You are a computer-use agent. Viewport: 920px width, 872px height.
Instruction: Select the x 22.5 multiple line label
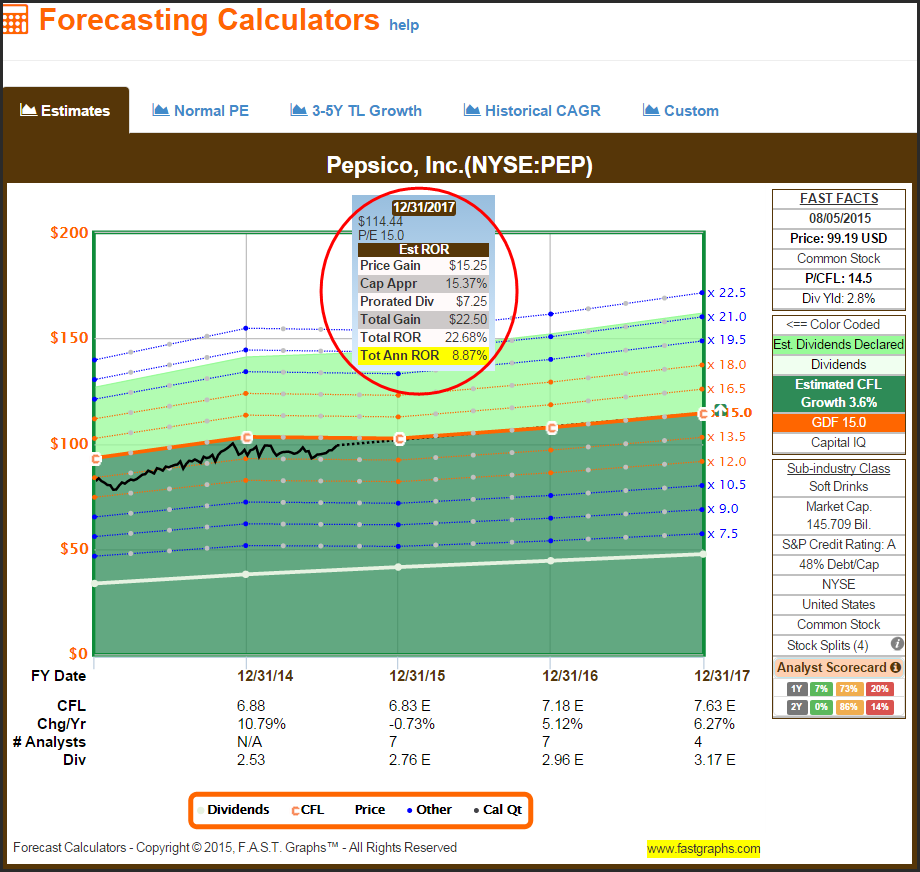(727, 293)
